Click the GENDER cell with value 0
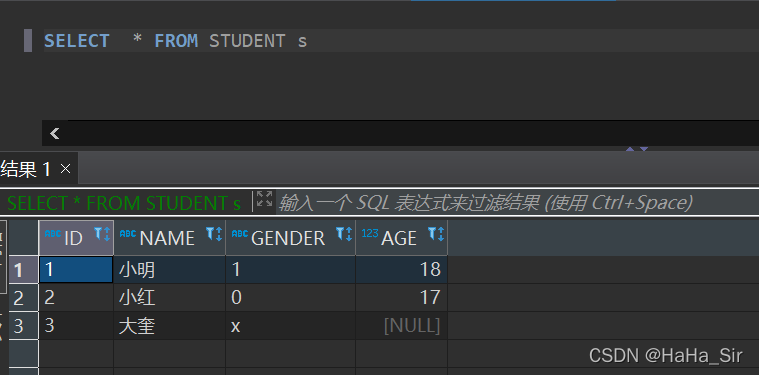The height and width of the screenshot is (375, 759). tap(290, 298)
